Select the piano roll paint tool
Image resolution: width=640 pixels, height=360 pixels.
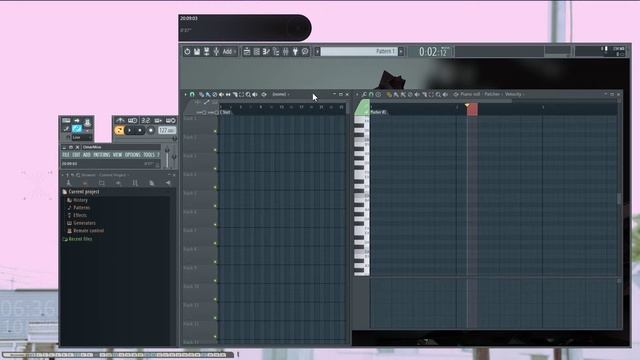click(x=396, y=95)
